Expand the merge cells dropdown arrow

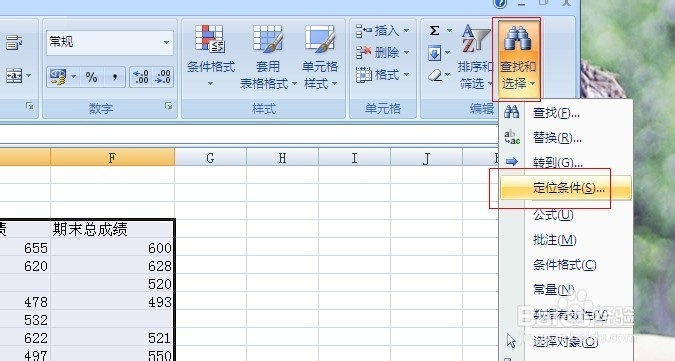coord(28,76)
